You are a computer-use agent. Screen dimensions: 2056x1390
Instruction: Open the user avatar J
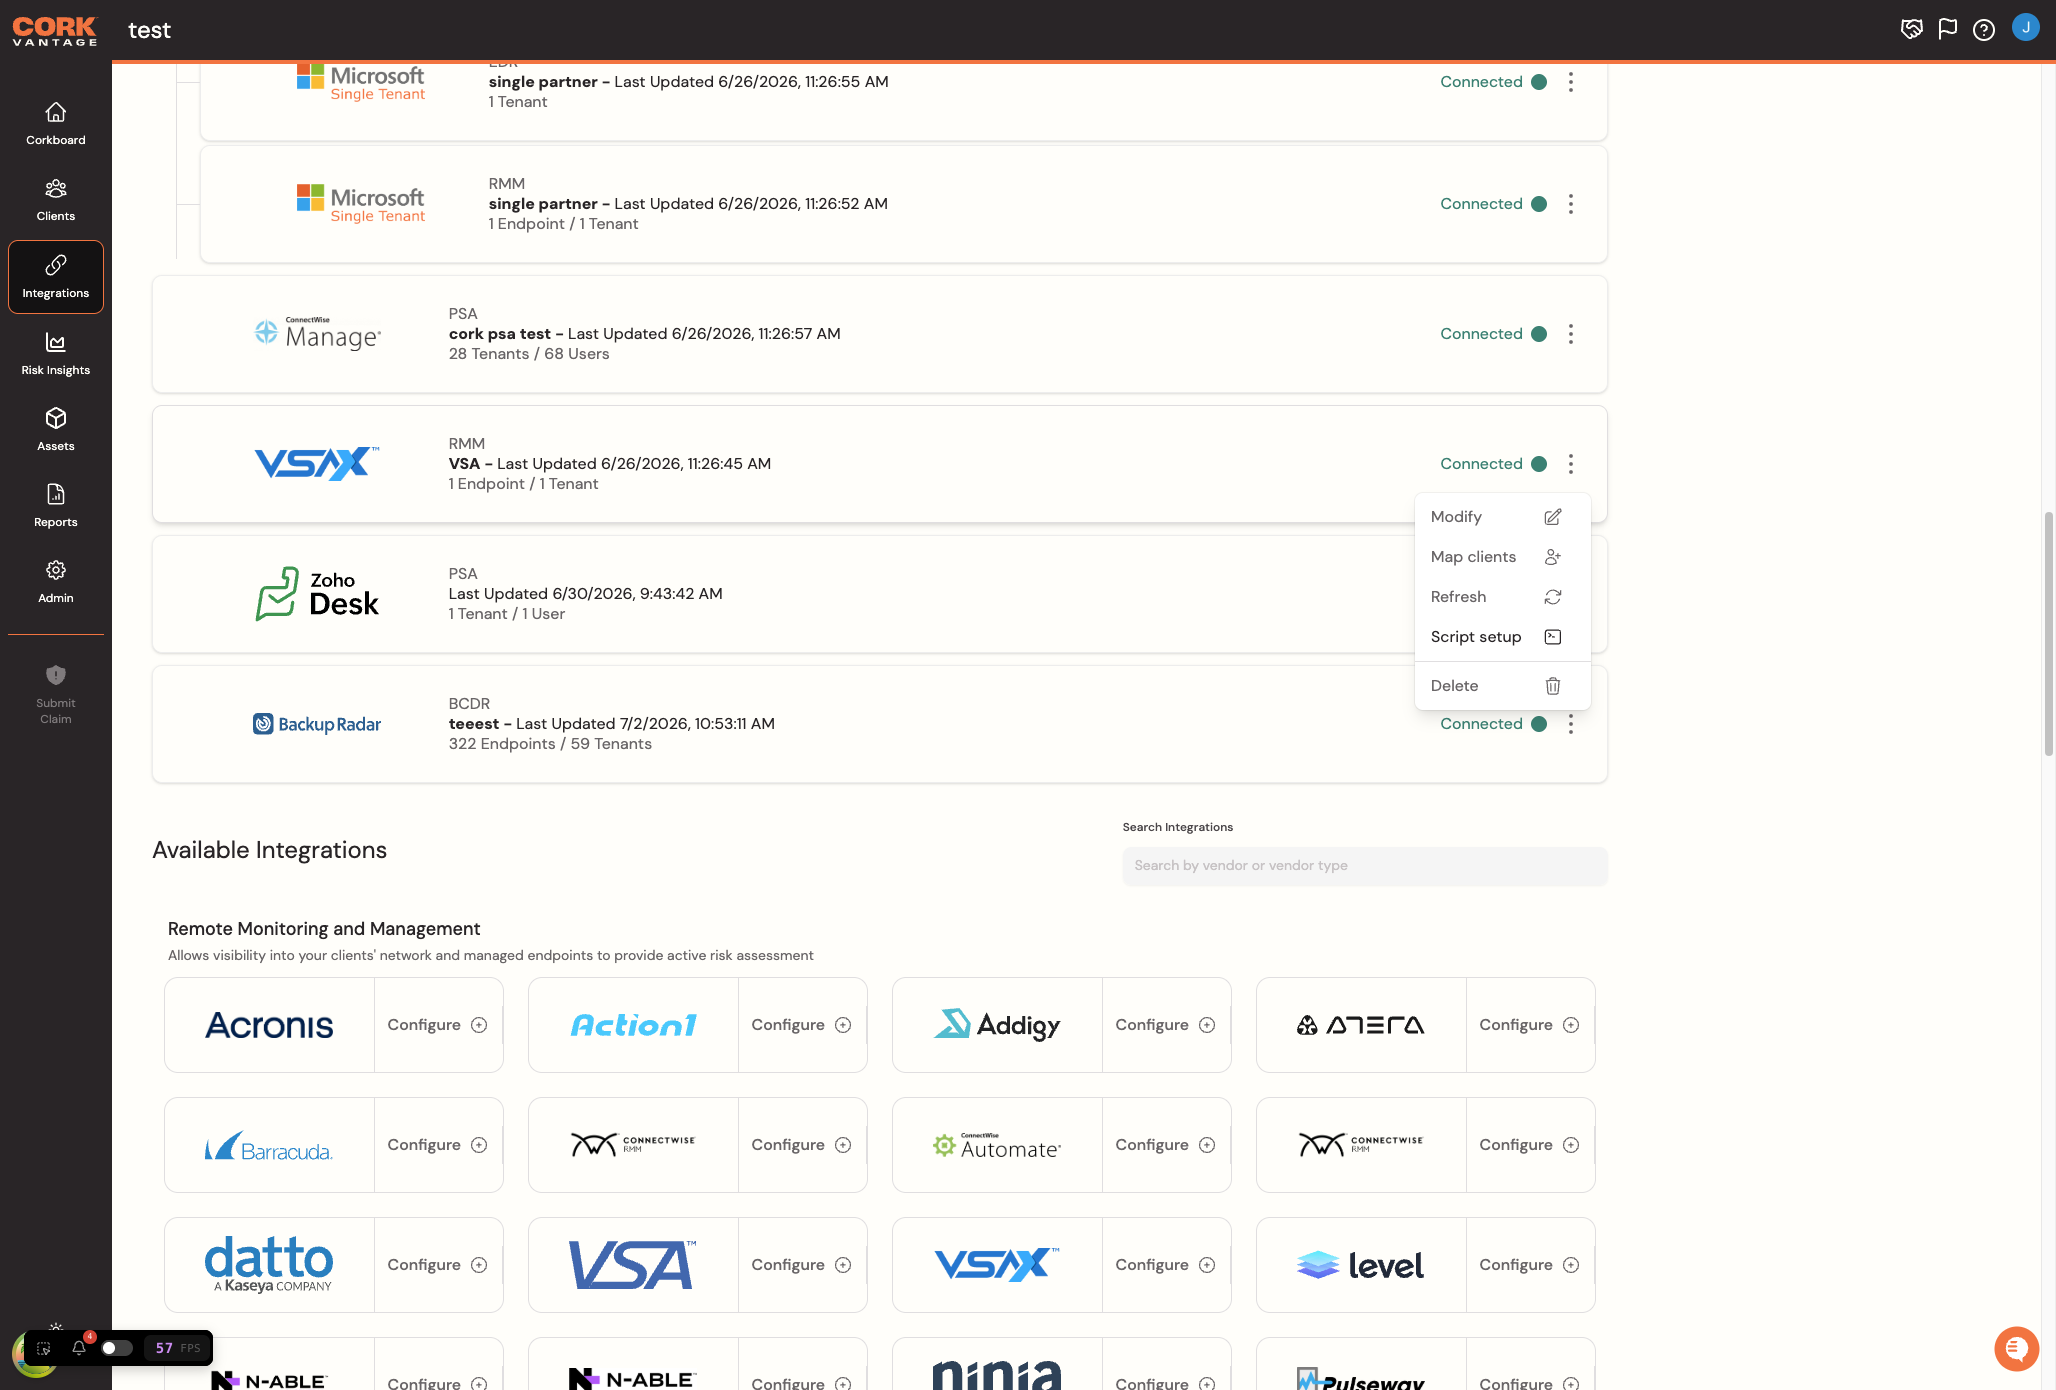pyautogui.click(x=2026, y=28)
